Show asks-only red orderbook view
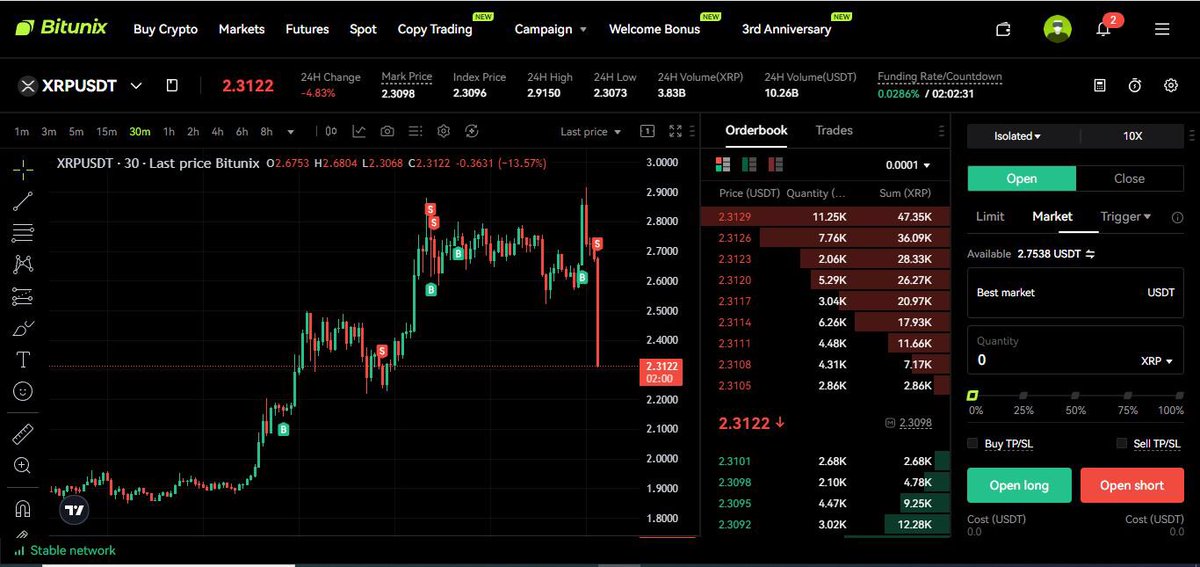Screen dimensions: 1200x567 pos(775,165)
